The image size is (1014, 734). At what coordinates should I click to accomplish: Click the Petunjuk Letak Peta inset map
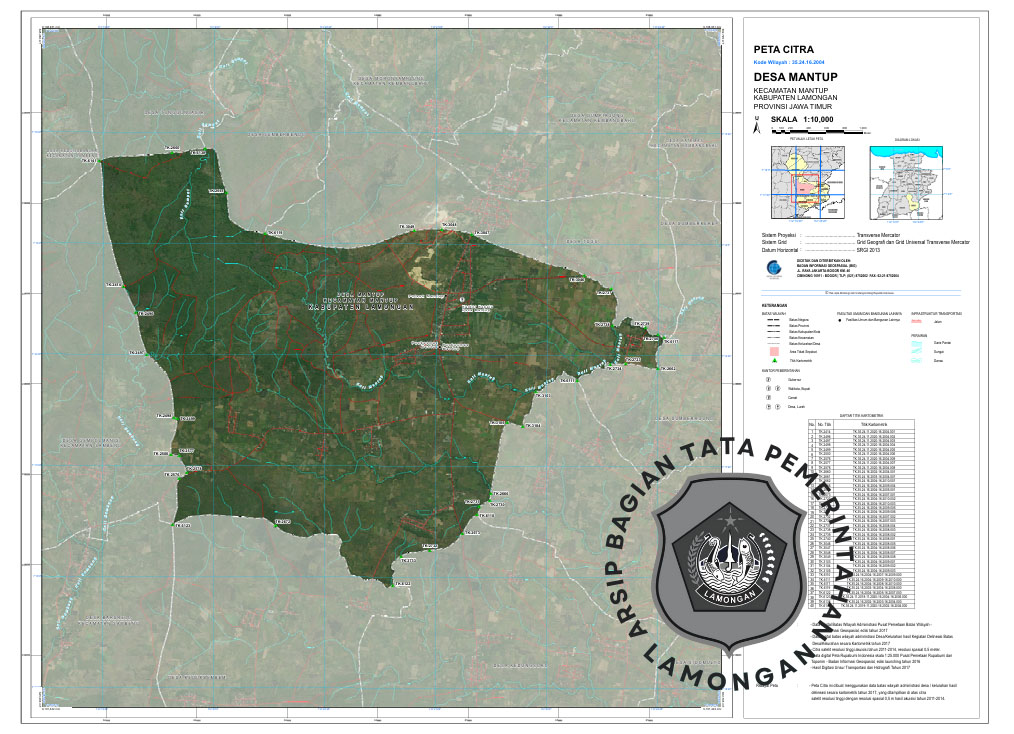click(x=804, y=181)
